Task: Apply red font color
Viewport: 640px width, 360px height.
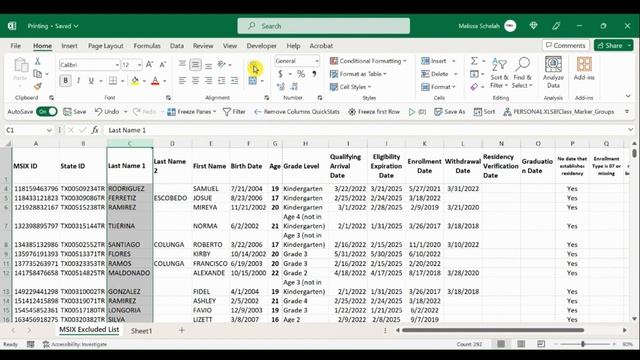Action: click(x=155, y=81)
